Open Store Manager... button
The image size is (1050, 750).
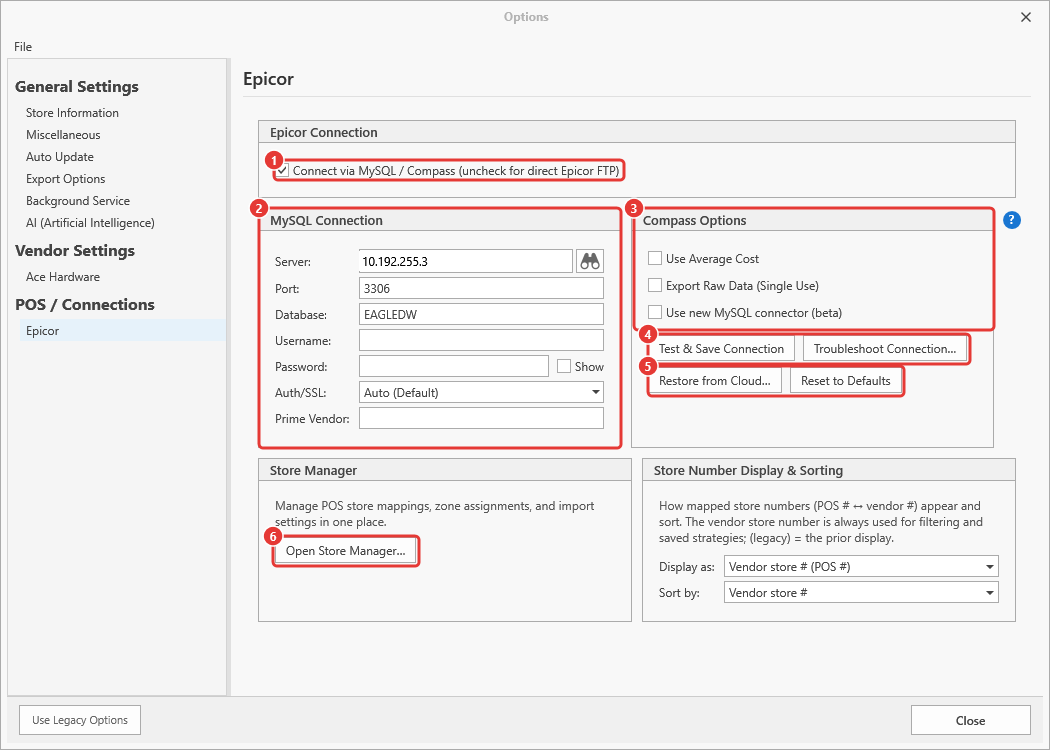click(346, 551)
